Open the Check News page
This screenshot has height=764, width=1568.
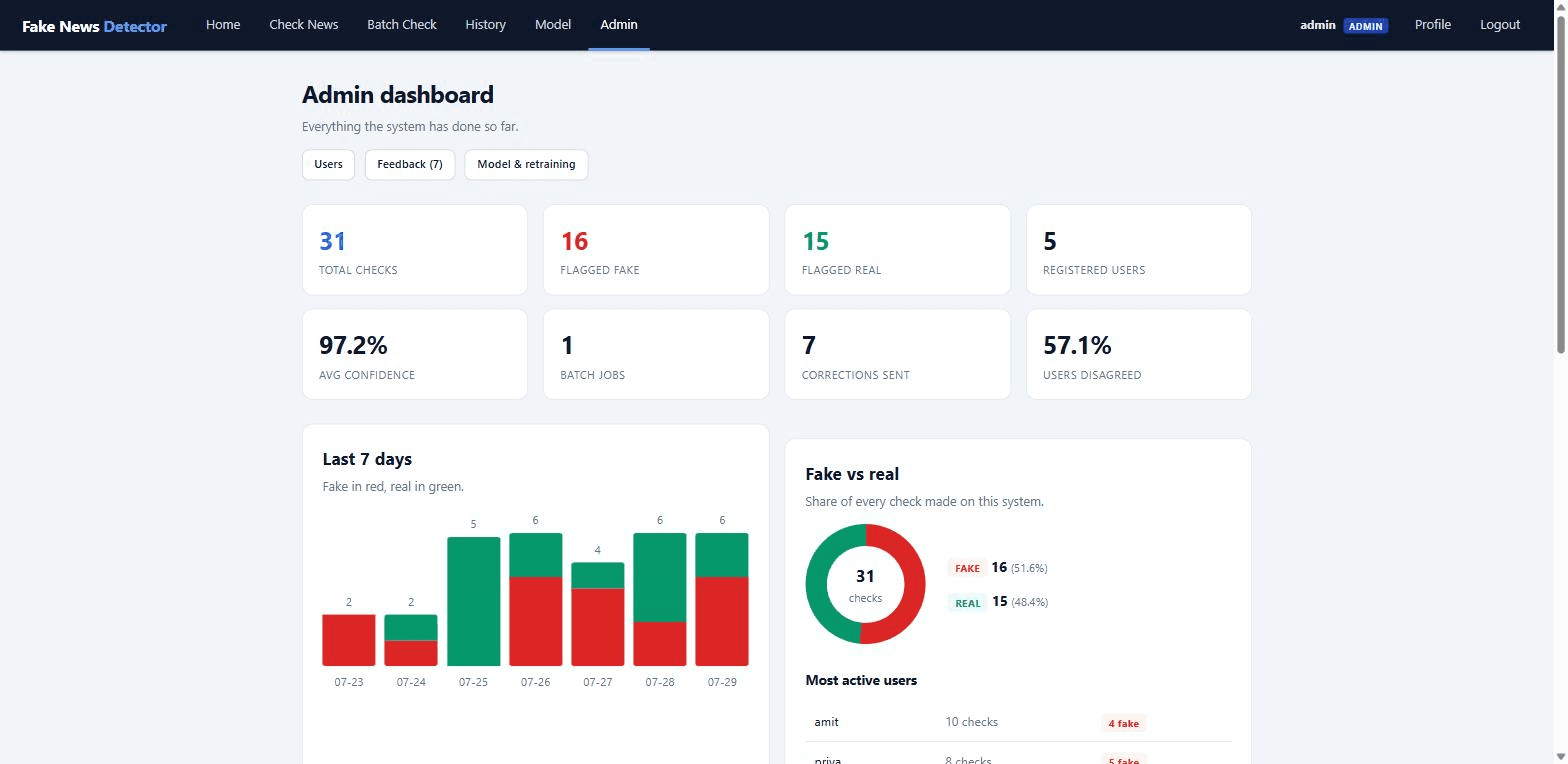tap(304, 25)
